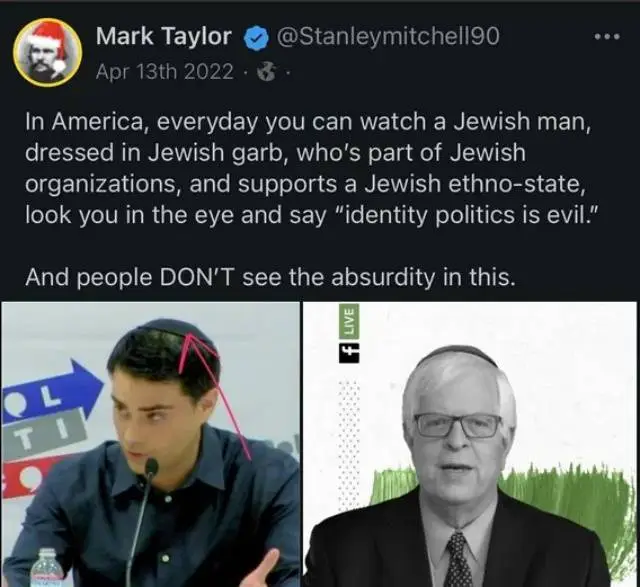Open the Apr 13th 2022 timestamp
Viewport: 640px width, 587px height.
pos(164,72)
